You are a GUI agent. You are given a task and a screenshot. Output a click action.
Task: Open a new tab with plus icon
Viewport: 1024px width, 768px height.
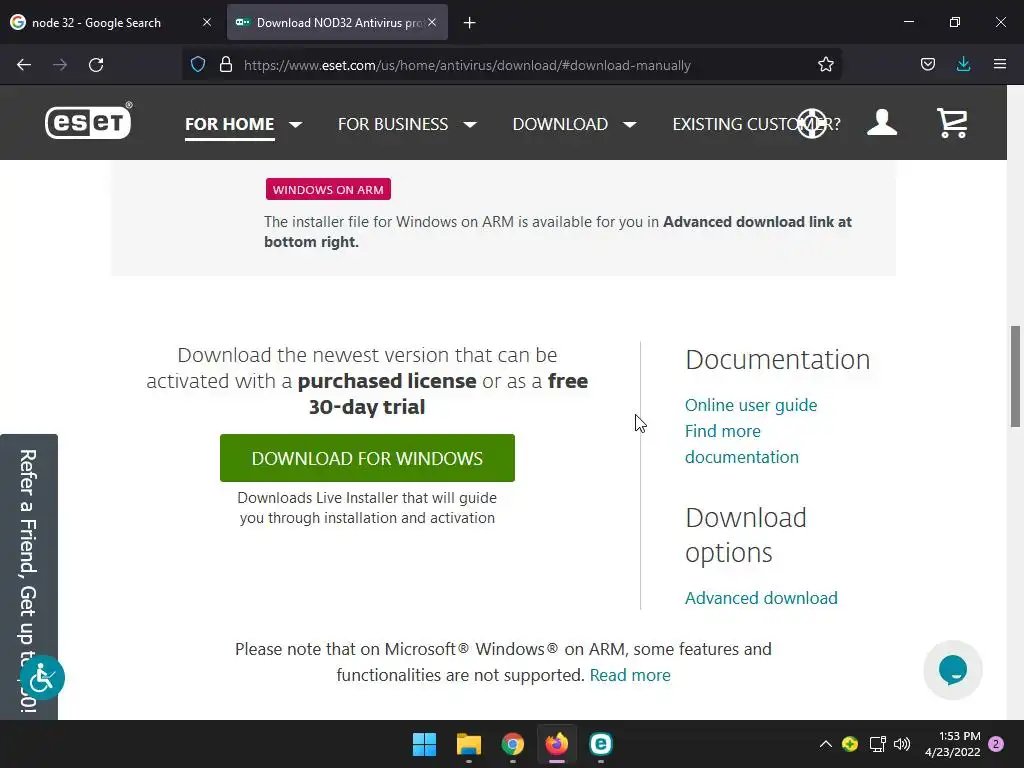point(470,23)
